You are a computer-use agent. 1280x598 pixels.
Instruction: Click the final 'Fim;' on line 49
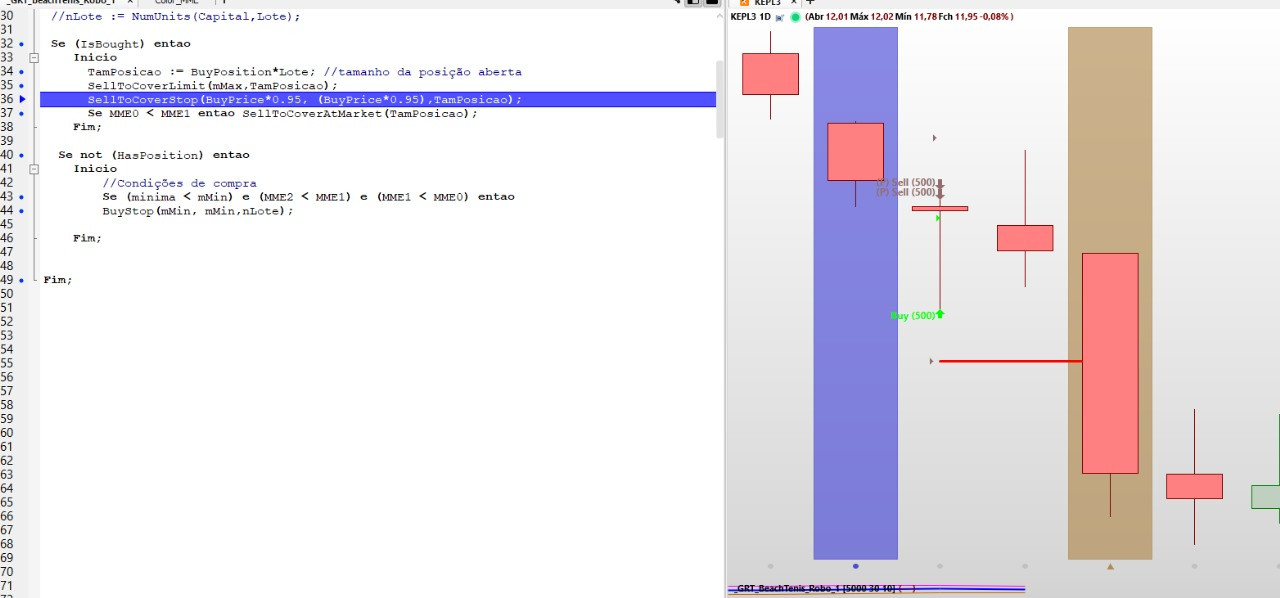58,280
